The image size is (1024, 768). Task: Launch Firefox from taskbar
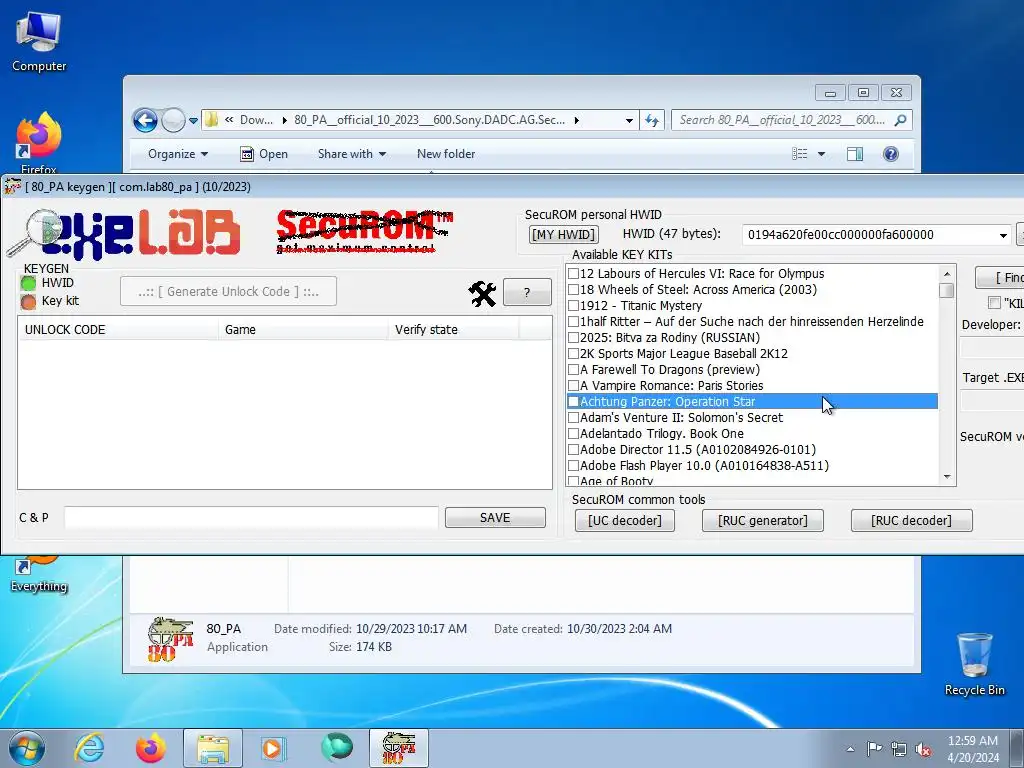(x=150, y=748)
